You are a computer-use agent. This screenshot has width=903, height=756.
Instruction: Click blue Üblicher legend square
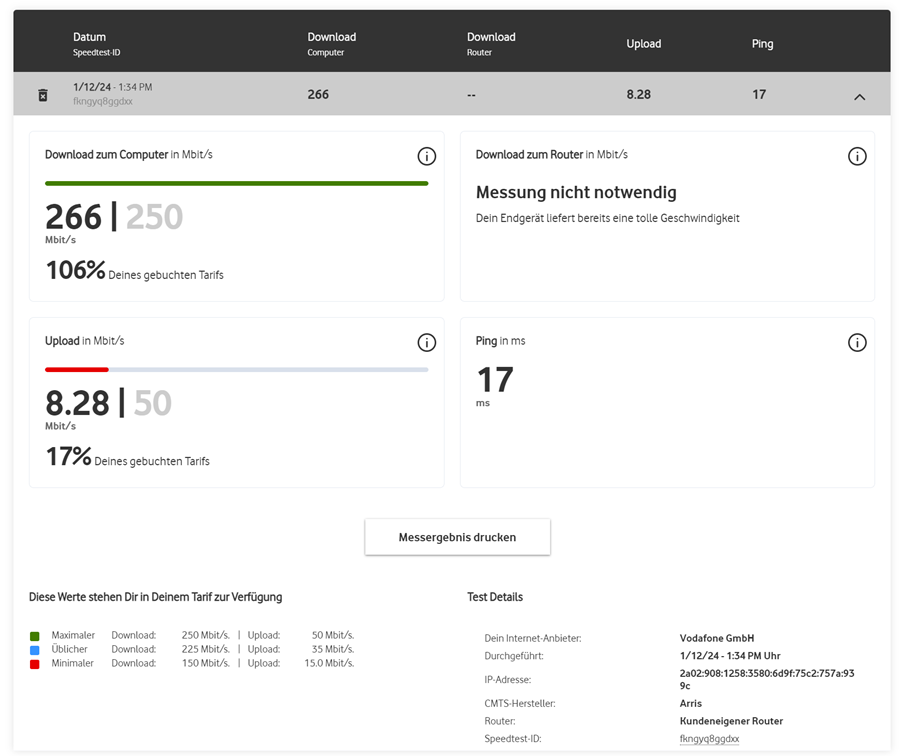(x=34, y=649)
